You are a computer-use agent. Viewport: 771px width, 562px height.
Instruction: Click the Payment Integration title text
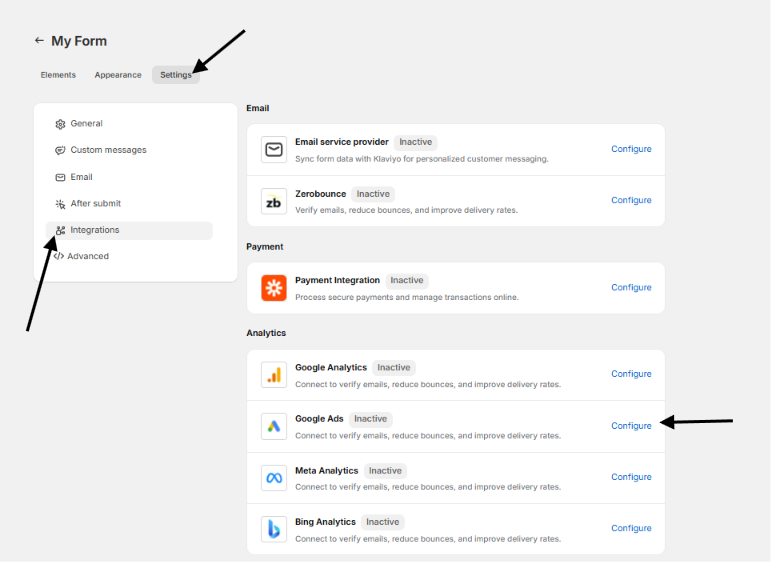pos(337,280)
